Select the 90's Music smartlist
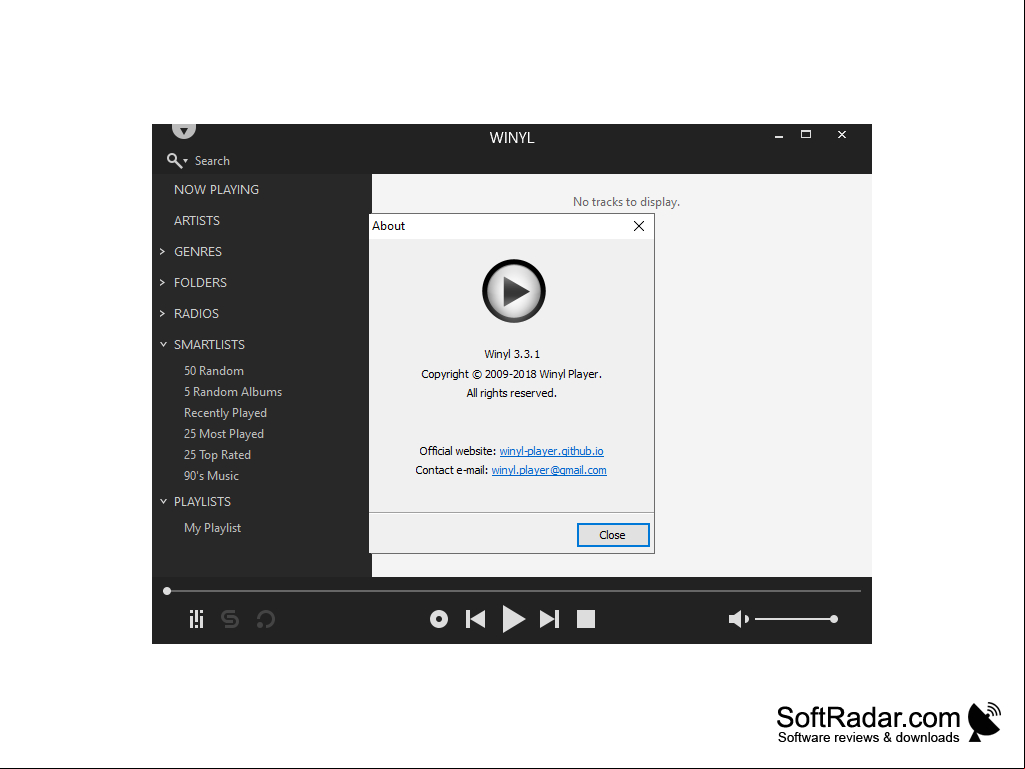Viewport: 1025px width, 769px height. 211,475
